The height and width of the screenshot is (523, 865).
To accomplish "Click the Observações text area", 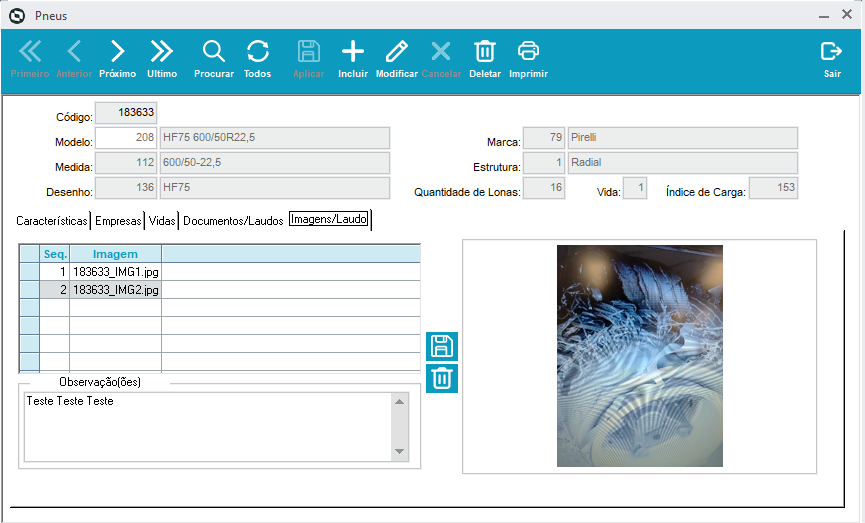I will coord(208,426).
